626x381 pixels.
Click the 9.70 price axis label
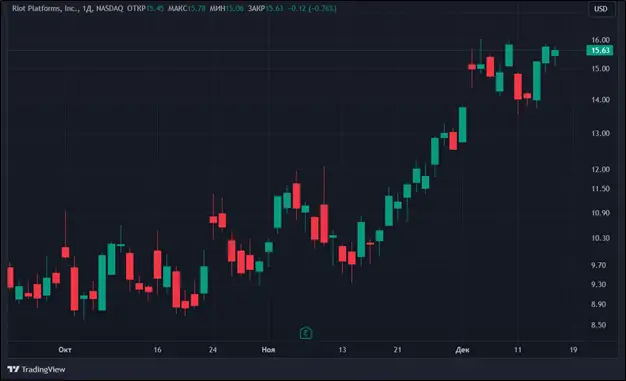click(x=598, y=265)
